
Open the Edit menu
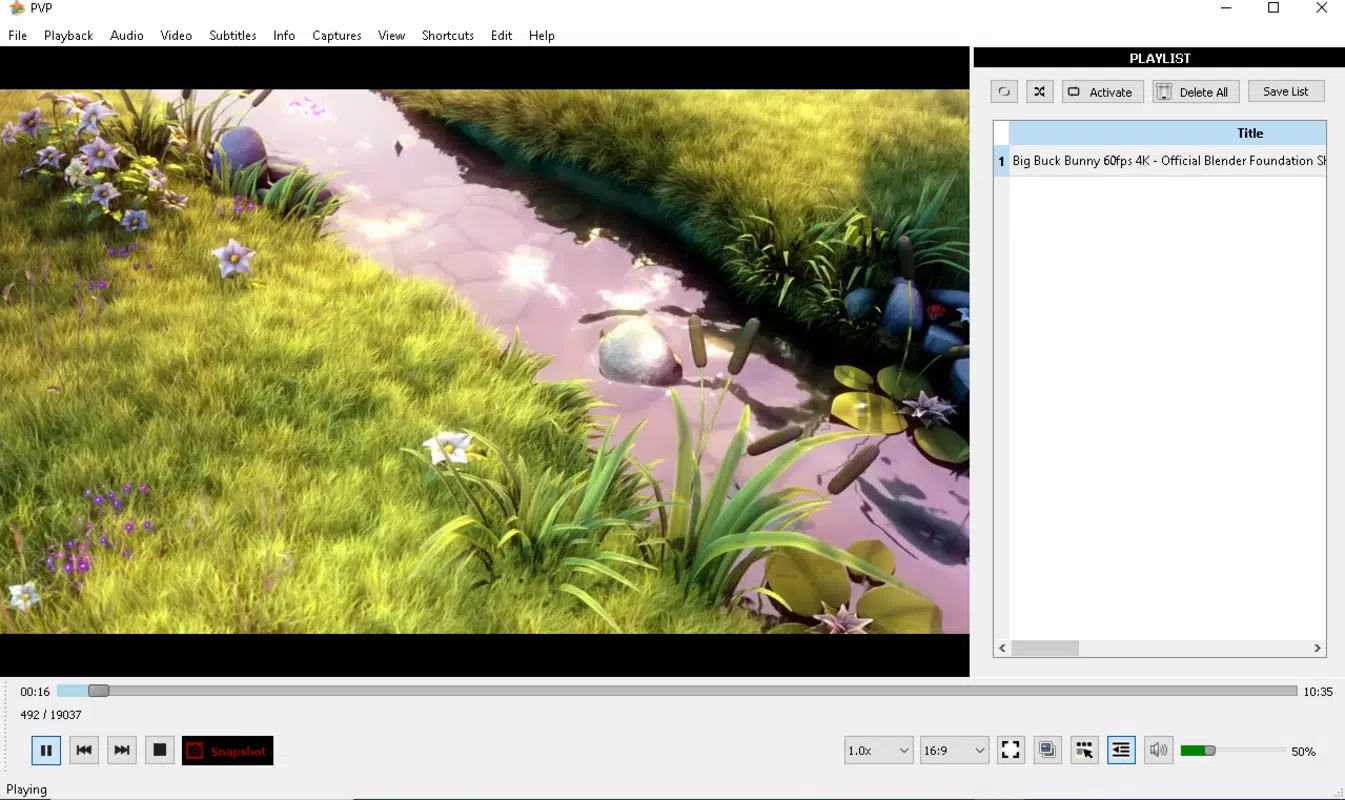[502, 35]
